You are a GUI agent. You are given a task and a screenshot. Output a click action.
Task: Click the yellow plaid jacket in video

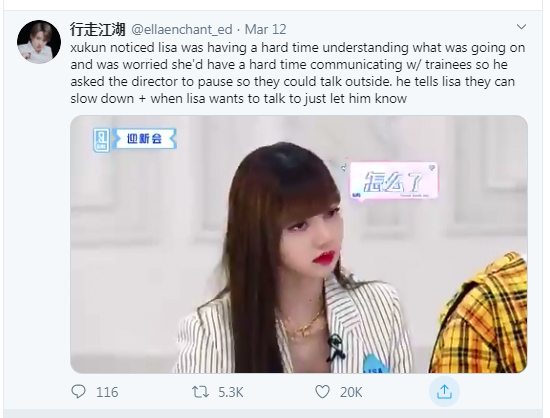click(480, 316)
